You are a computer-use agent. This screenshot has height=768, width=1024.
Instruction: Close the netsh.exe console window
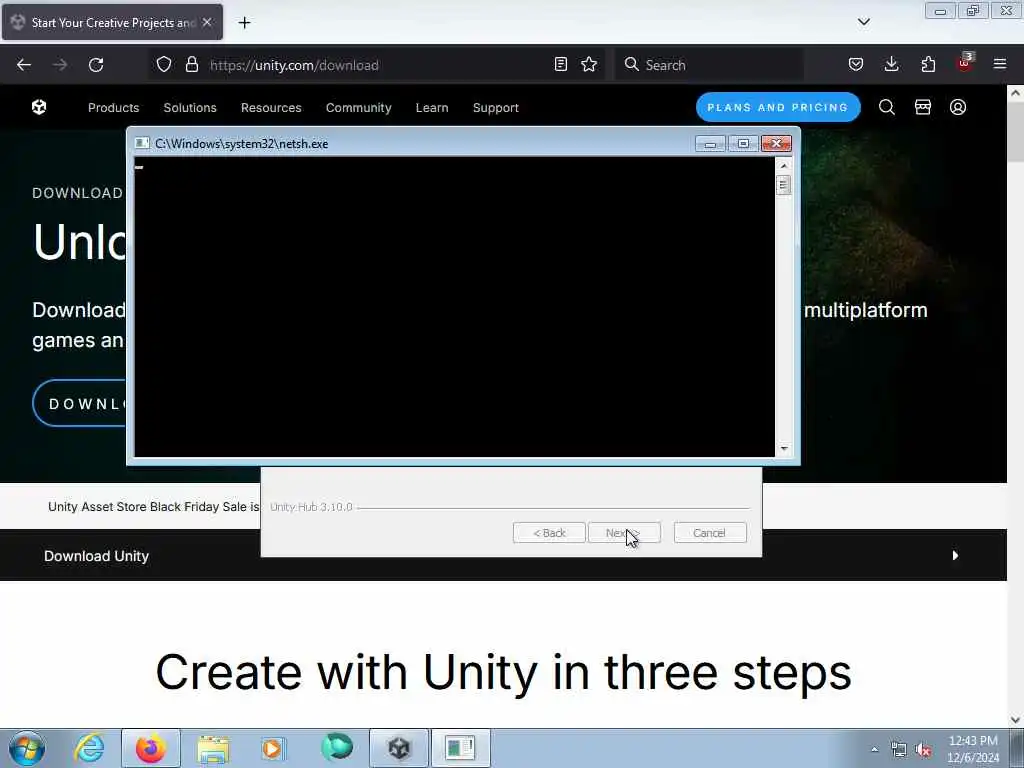click(776, 144)
